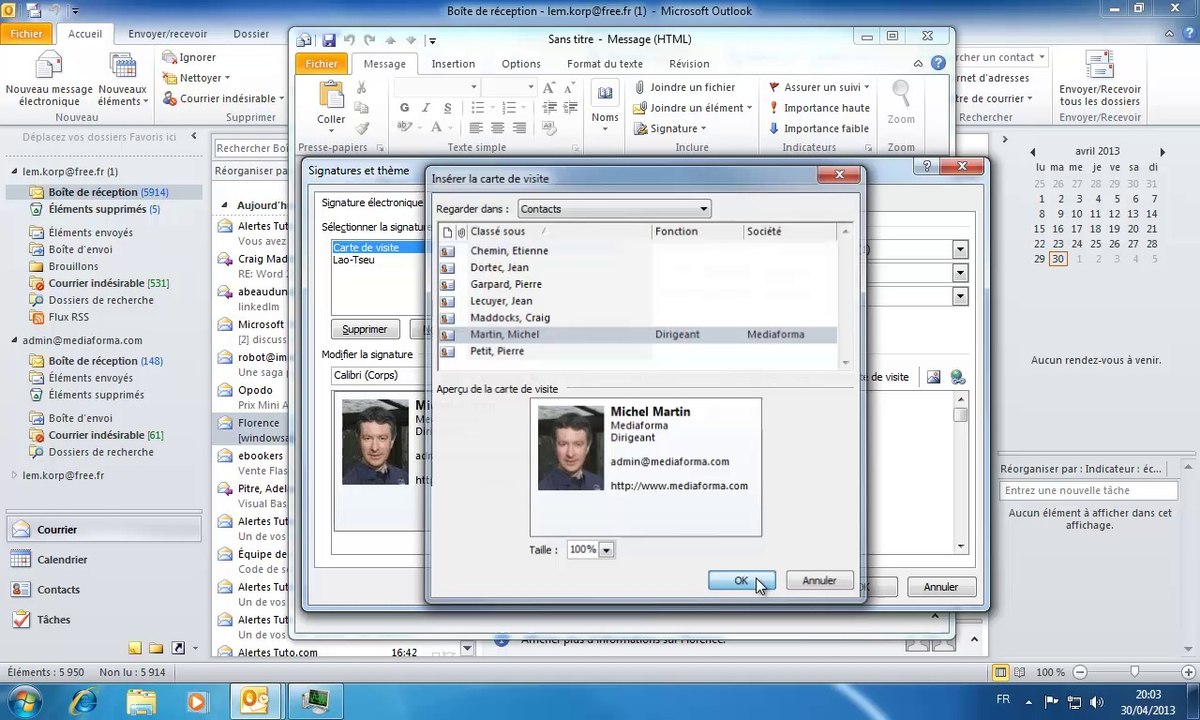Click insert hyperlink icon in signature editor
The height and width of the screenshot is (720, 1200).
(958, 377)
